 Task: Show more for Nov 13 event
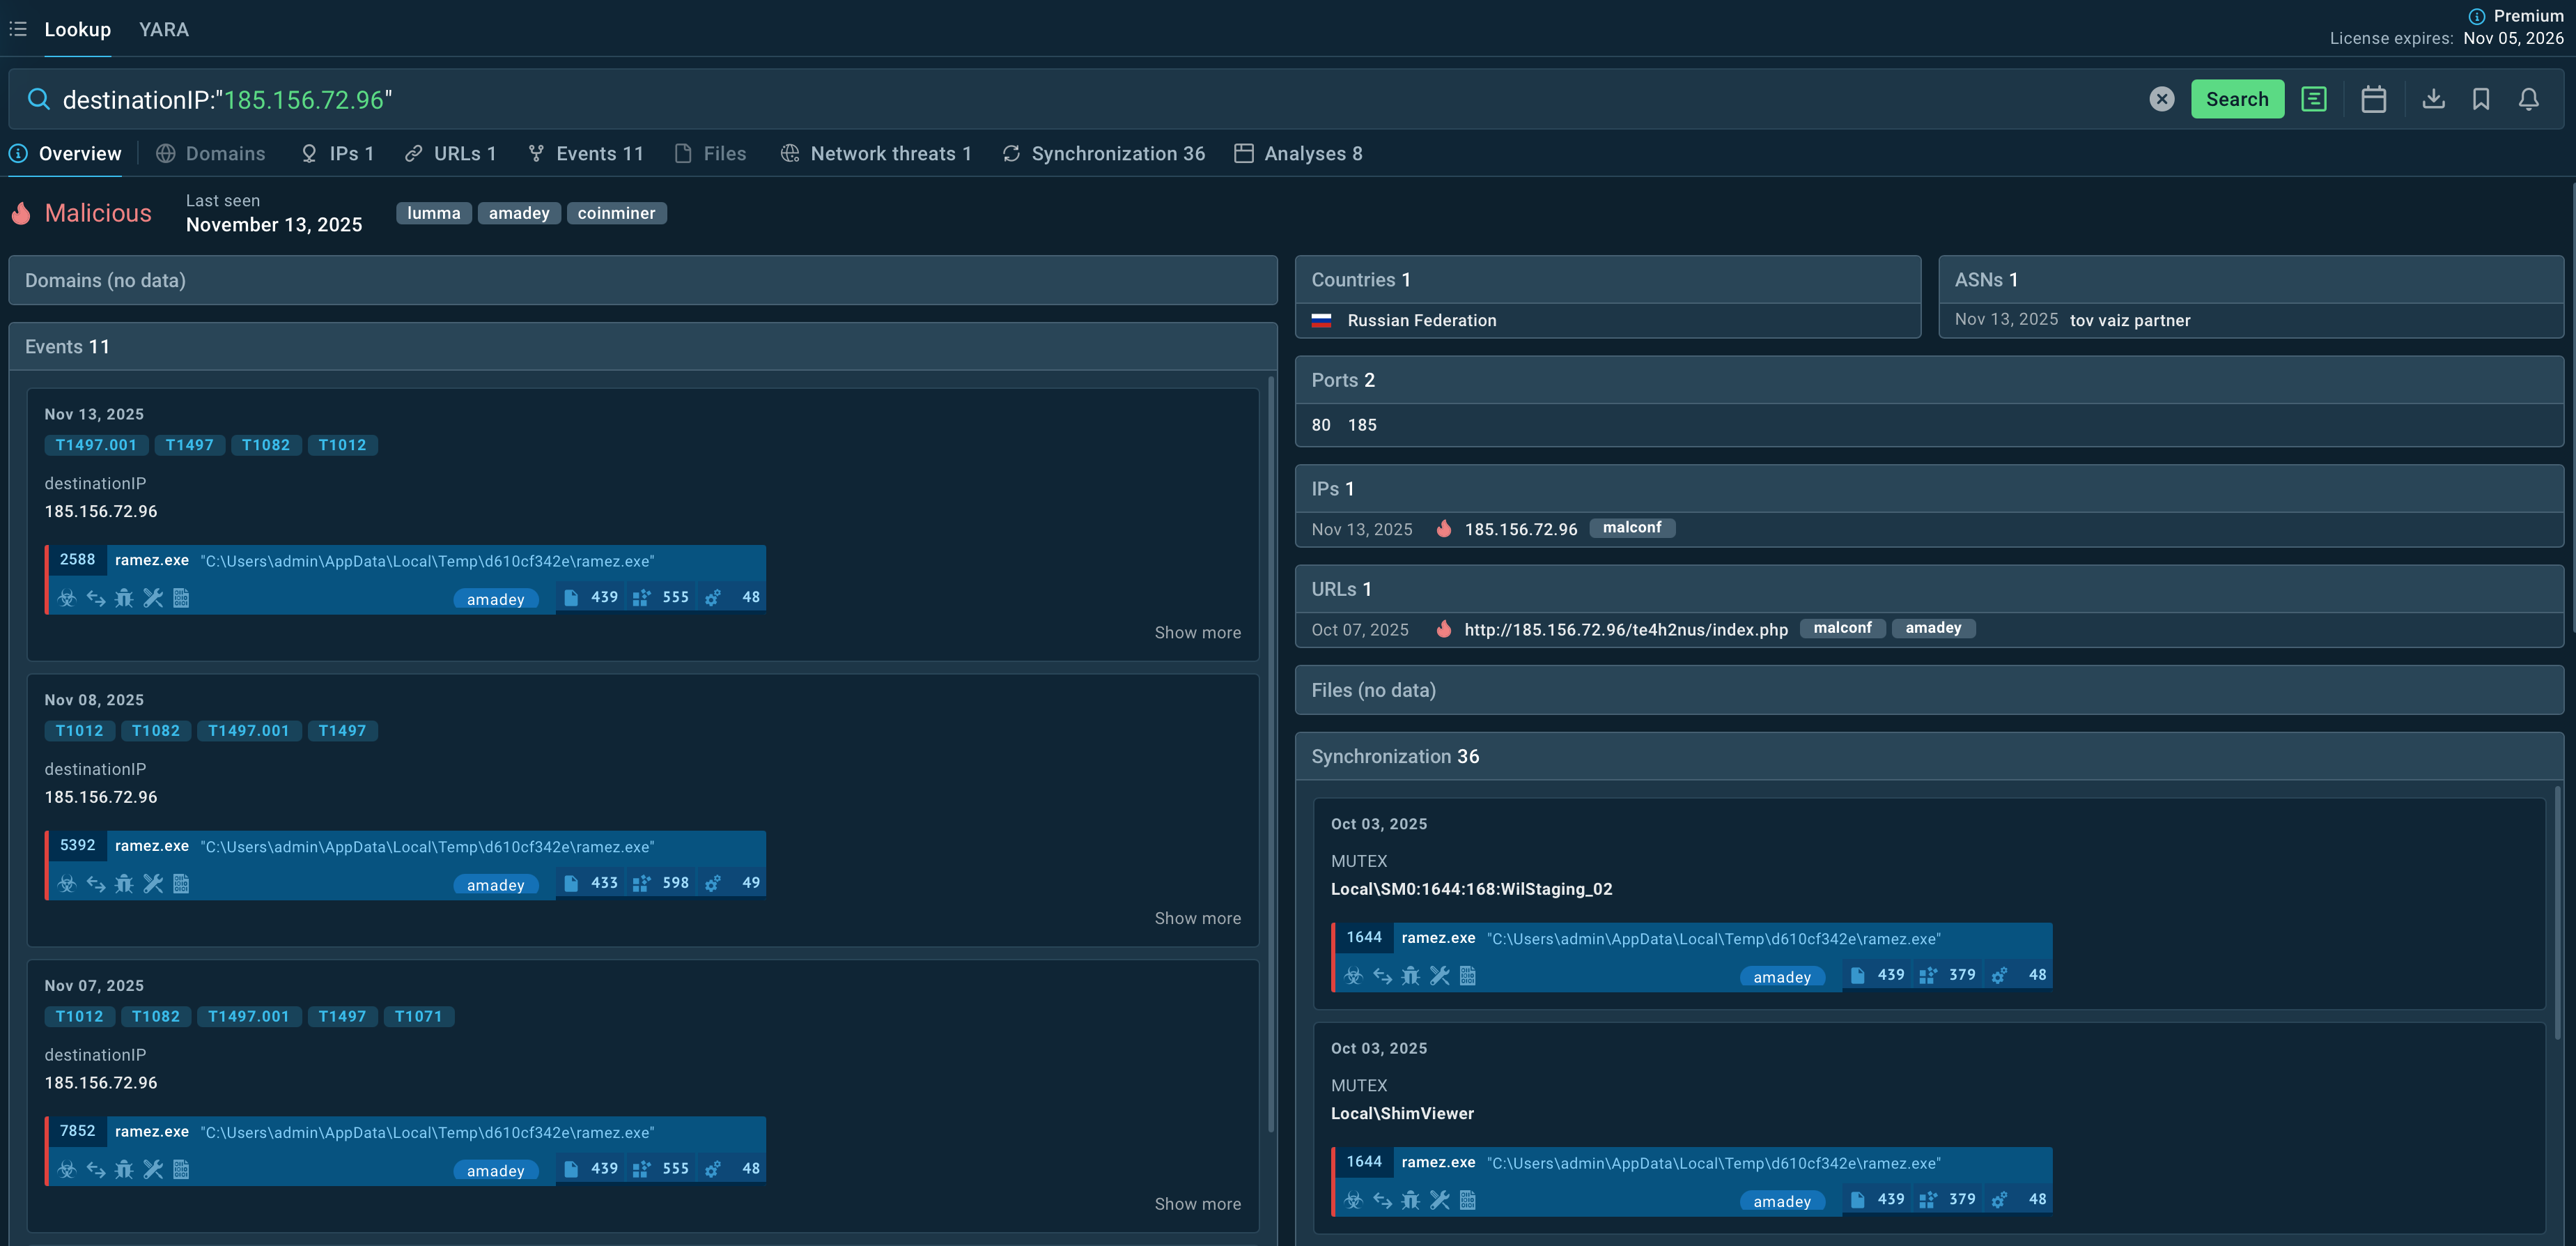tap(1197, 632)
